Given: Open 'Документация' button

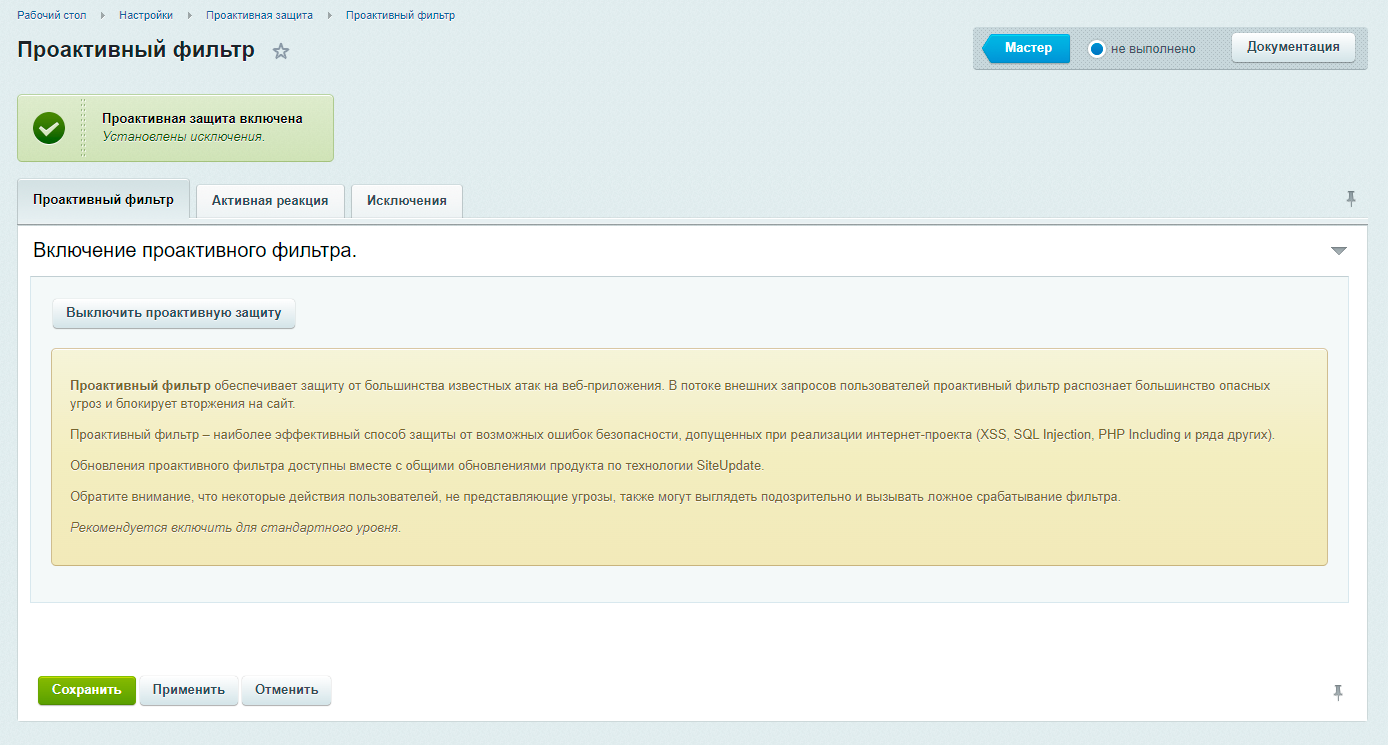Looking at the screenshot, I should tap(1293, 47).
